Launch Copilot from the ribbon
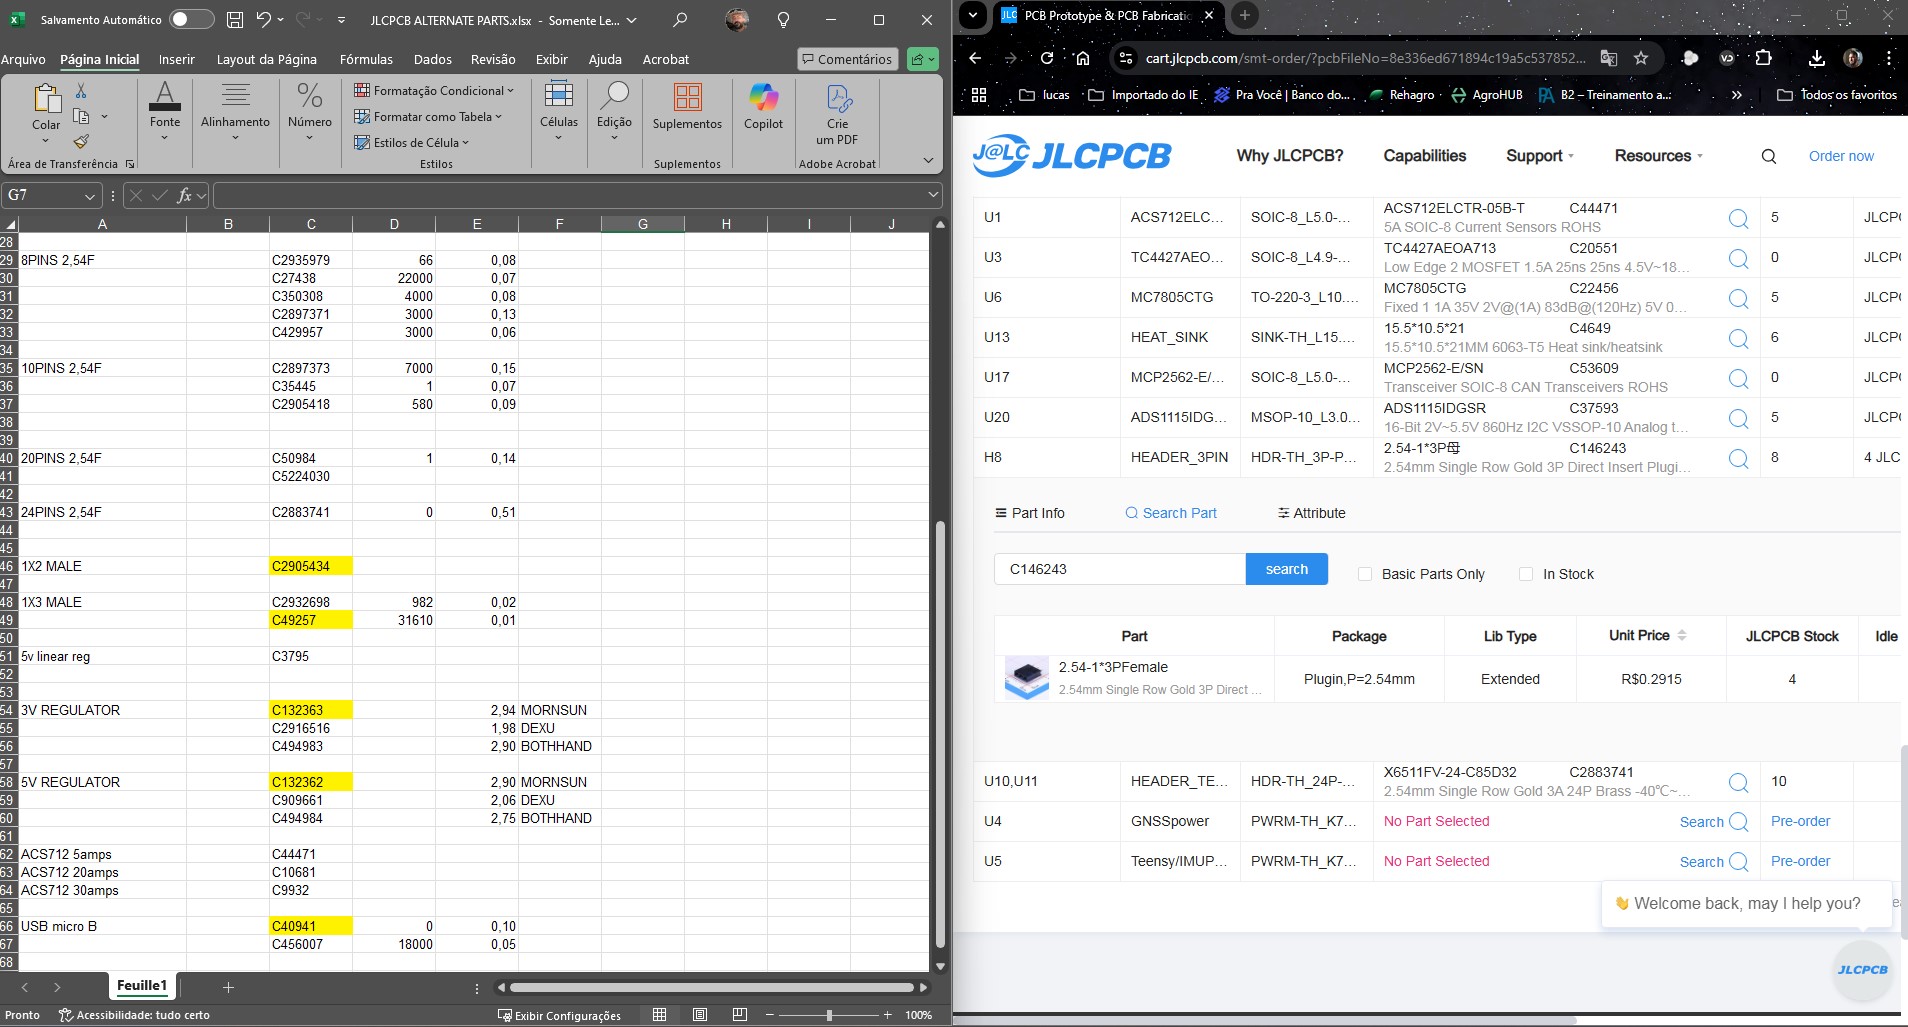 763,106
